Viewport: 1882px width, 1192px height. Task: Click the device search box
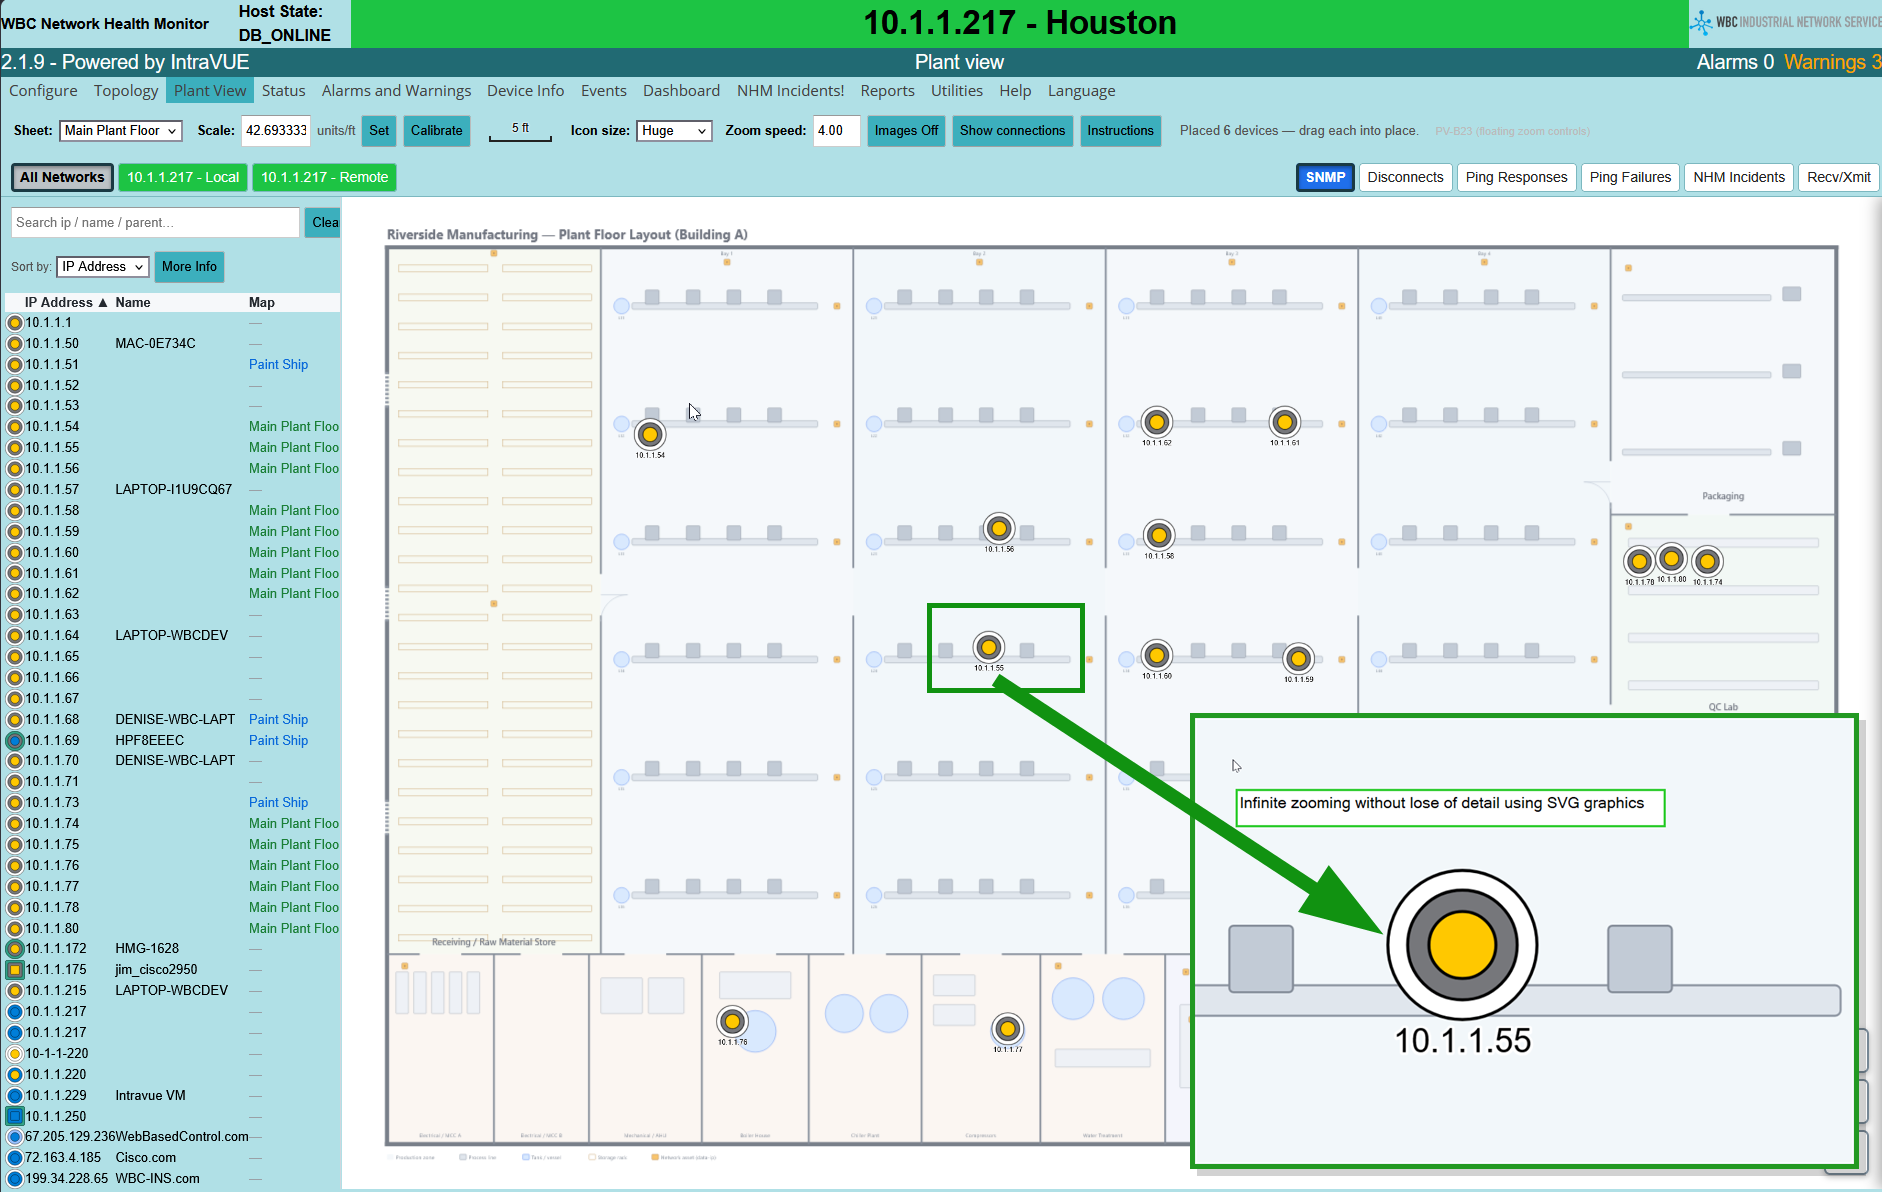pos(155,223)
